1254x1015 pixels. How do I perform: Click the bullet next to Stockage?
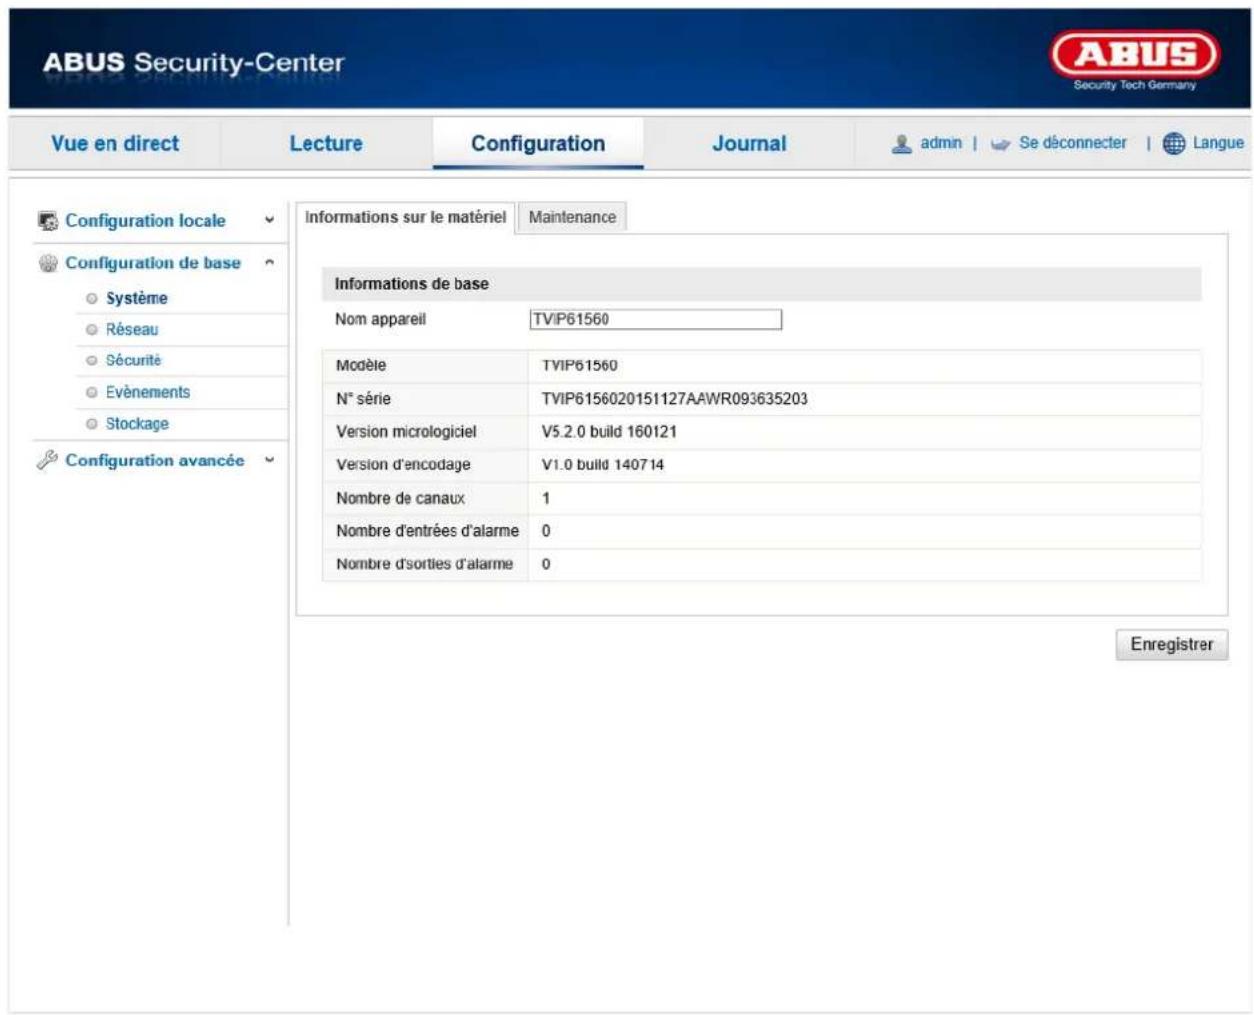[92, 423]
